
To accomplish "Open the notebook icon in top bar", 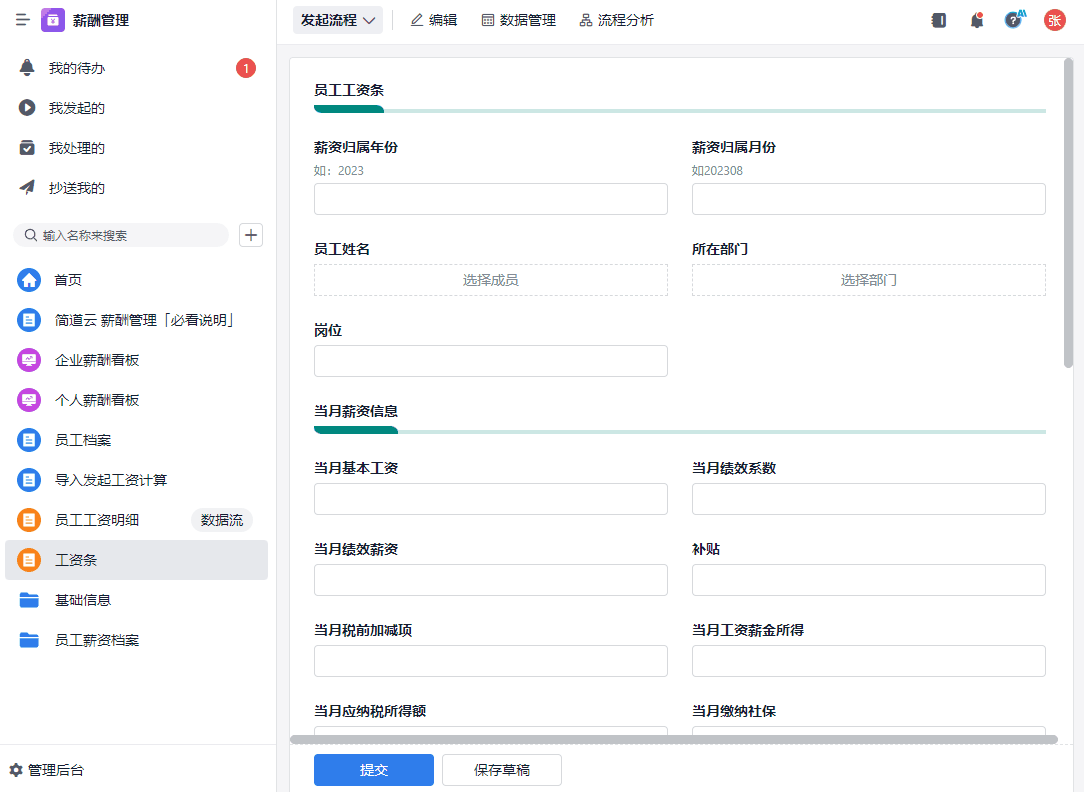I will [x=938, y=20].
